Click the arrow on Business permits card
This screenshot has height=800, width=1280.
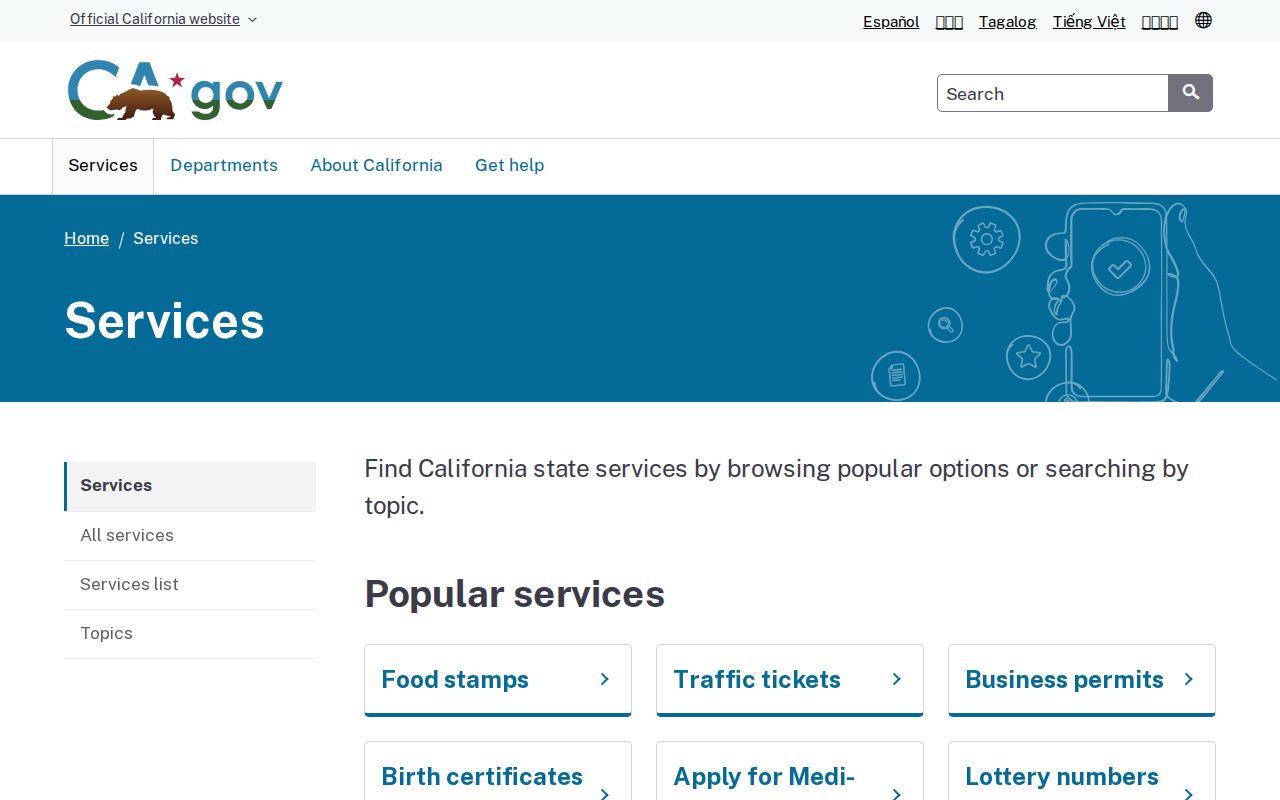(1188, 679)
